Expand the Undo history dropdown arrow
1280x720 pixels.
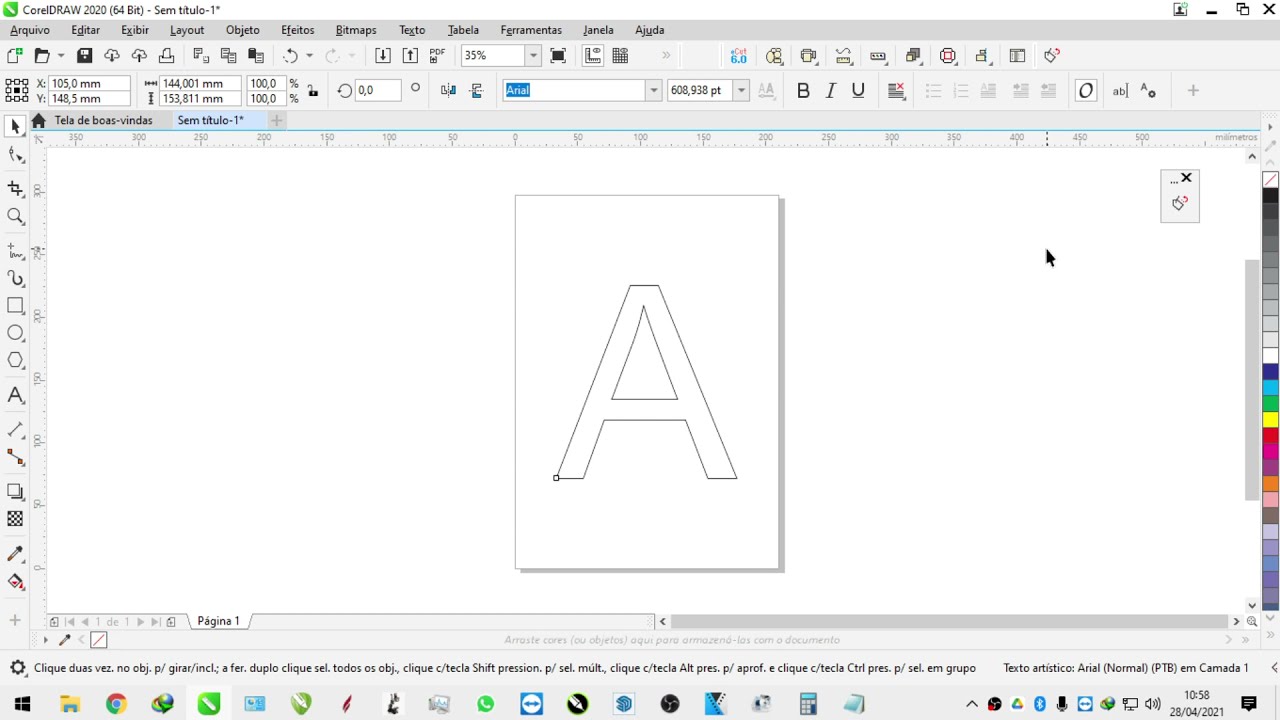click(309, 56)
